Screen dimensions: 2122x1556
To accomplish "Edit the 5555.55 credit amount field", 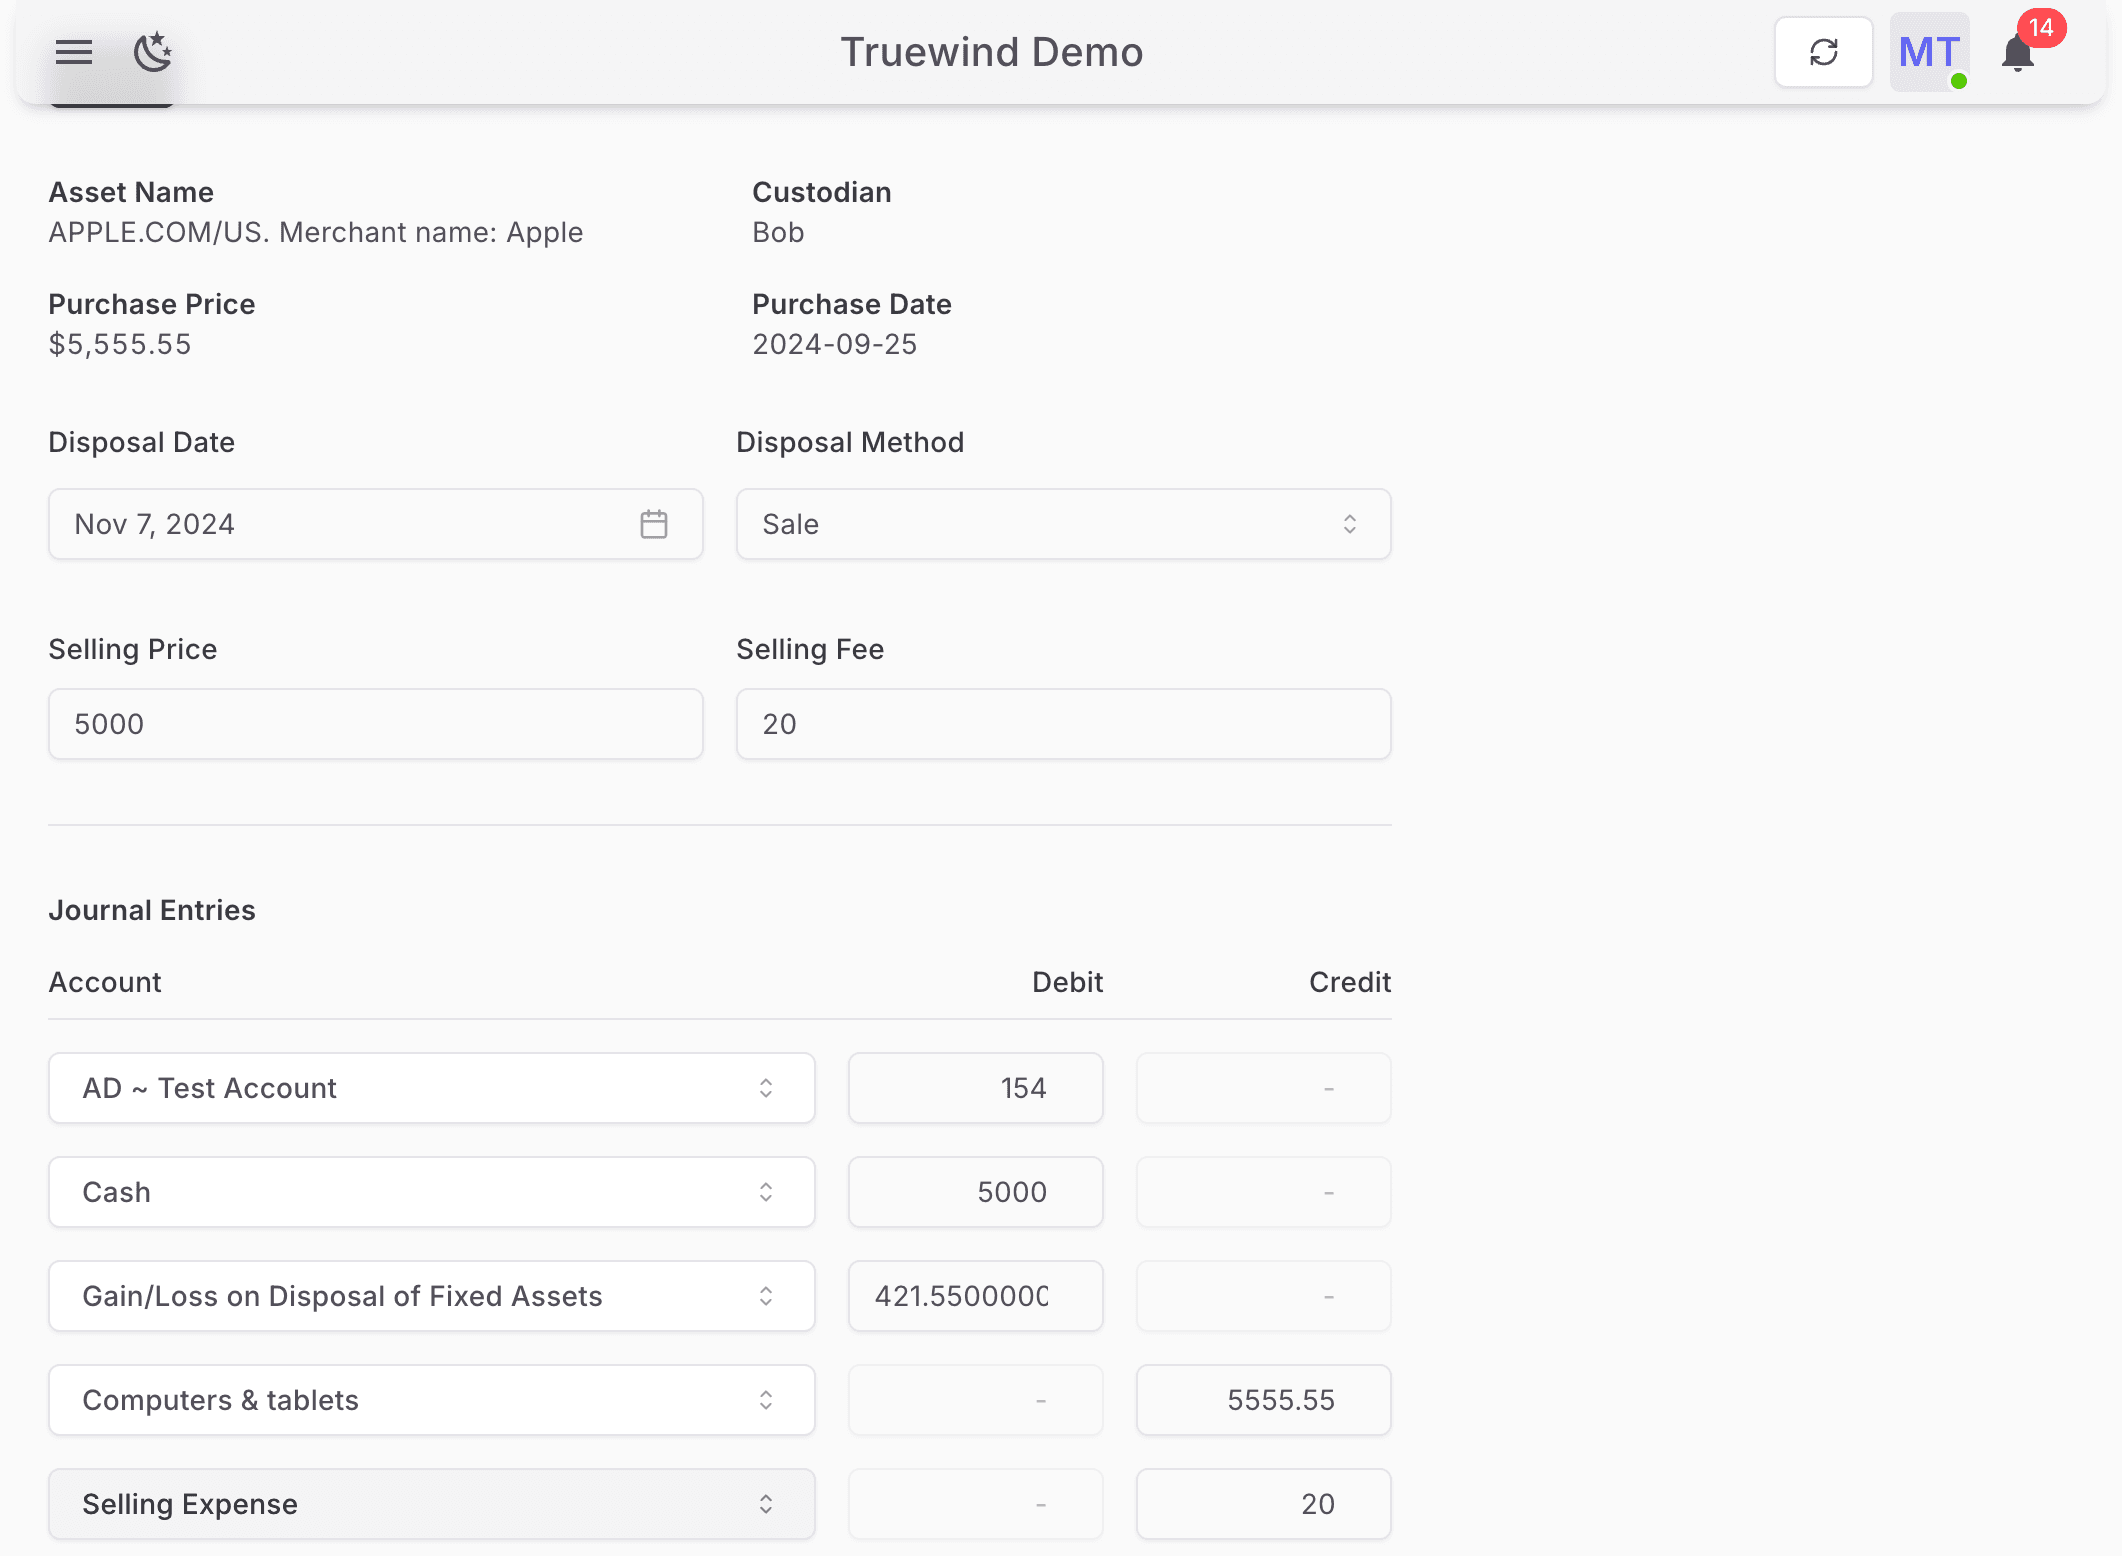I will pos(1263,1400).
